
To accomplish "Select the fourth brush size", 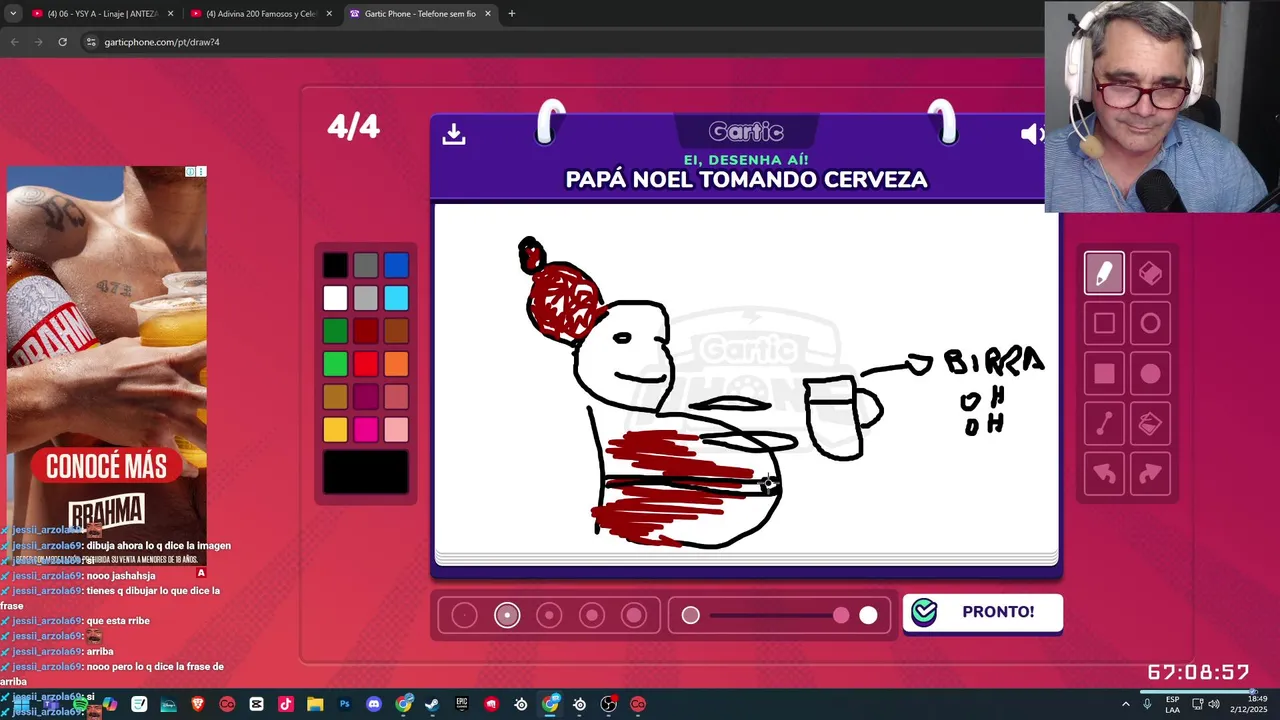I will 592,616.
